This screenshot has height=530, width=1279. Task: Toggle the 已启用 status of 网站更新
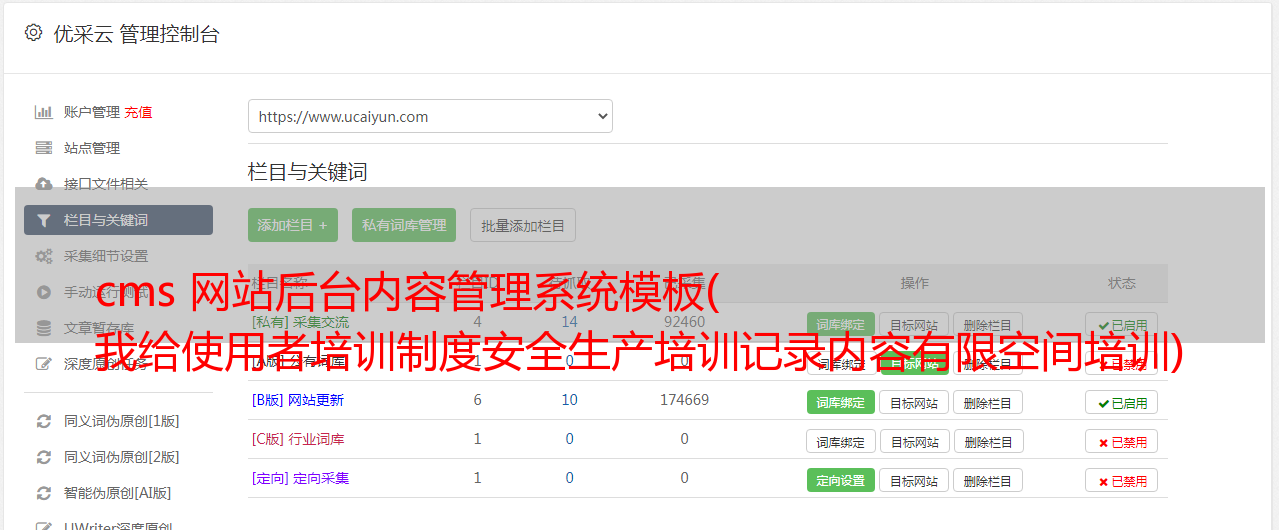1122,402
